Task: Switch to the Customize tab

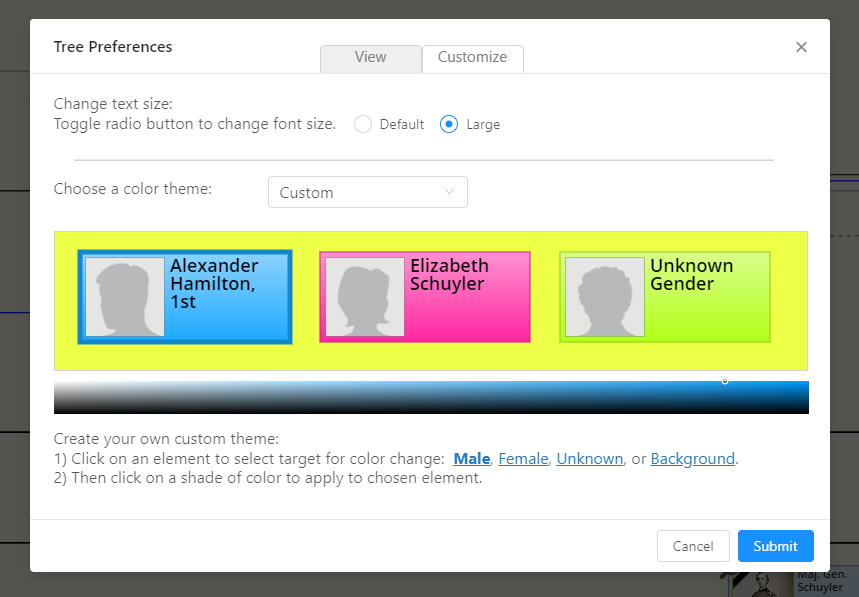Action: [472, 57]
